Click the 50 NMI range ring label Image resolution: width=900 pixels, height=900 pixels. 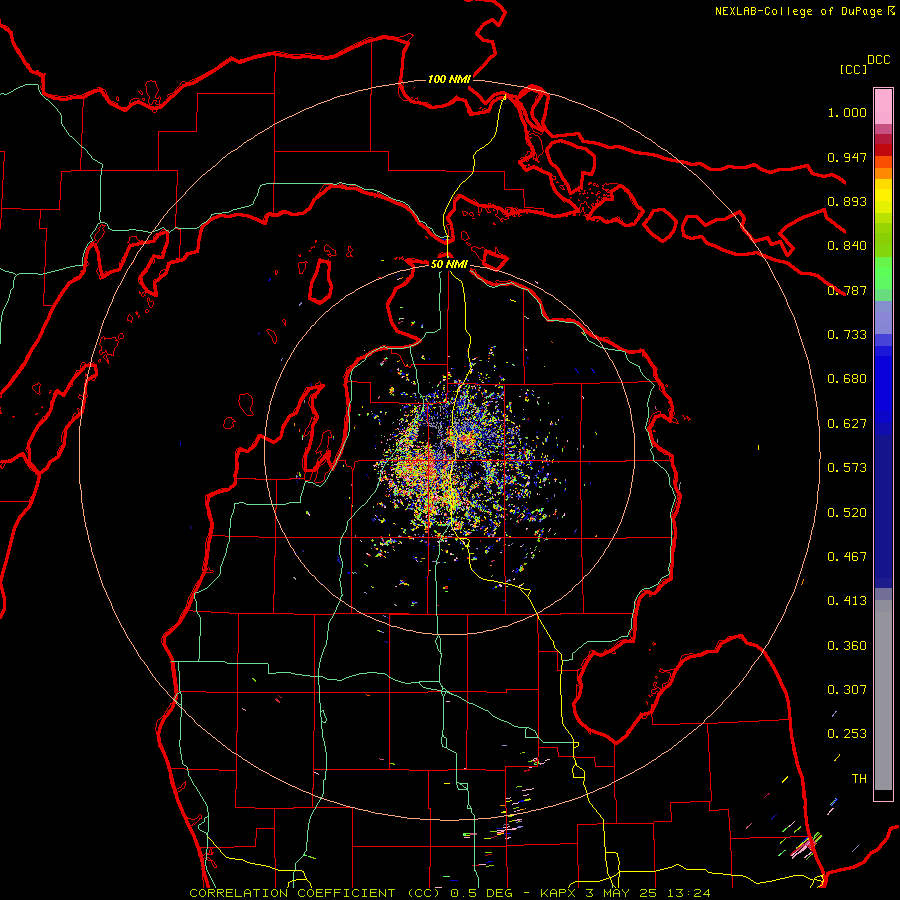(449, 264)
